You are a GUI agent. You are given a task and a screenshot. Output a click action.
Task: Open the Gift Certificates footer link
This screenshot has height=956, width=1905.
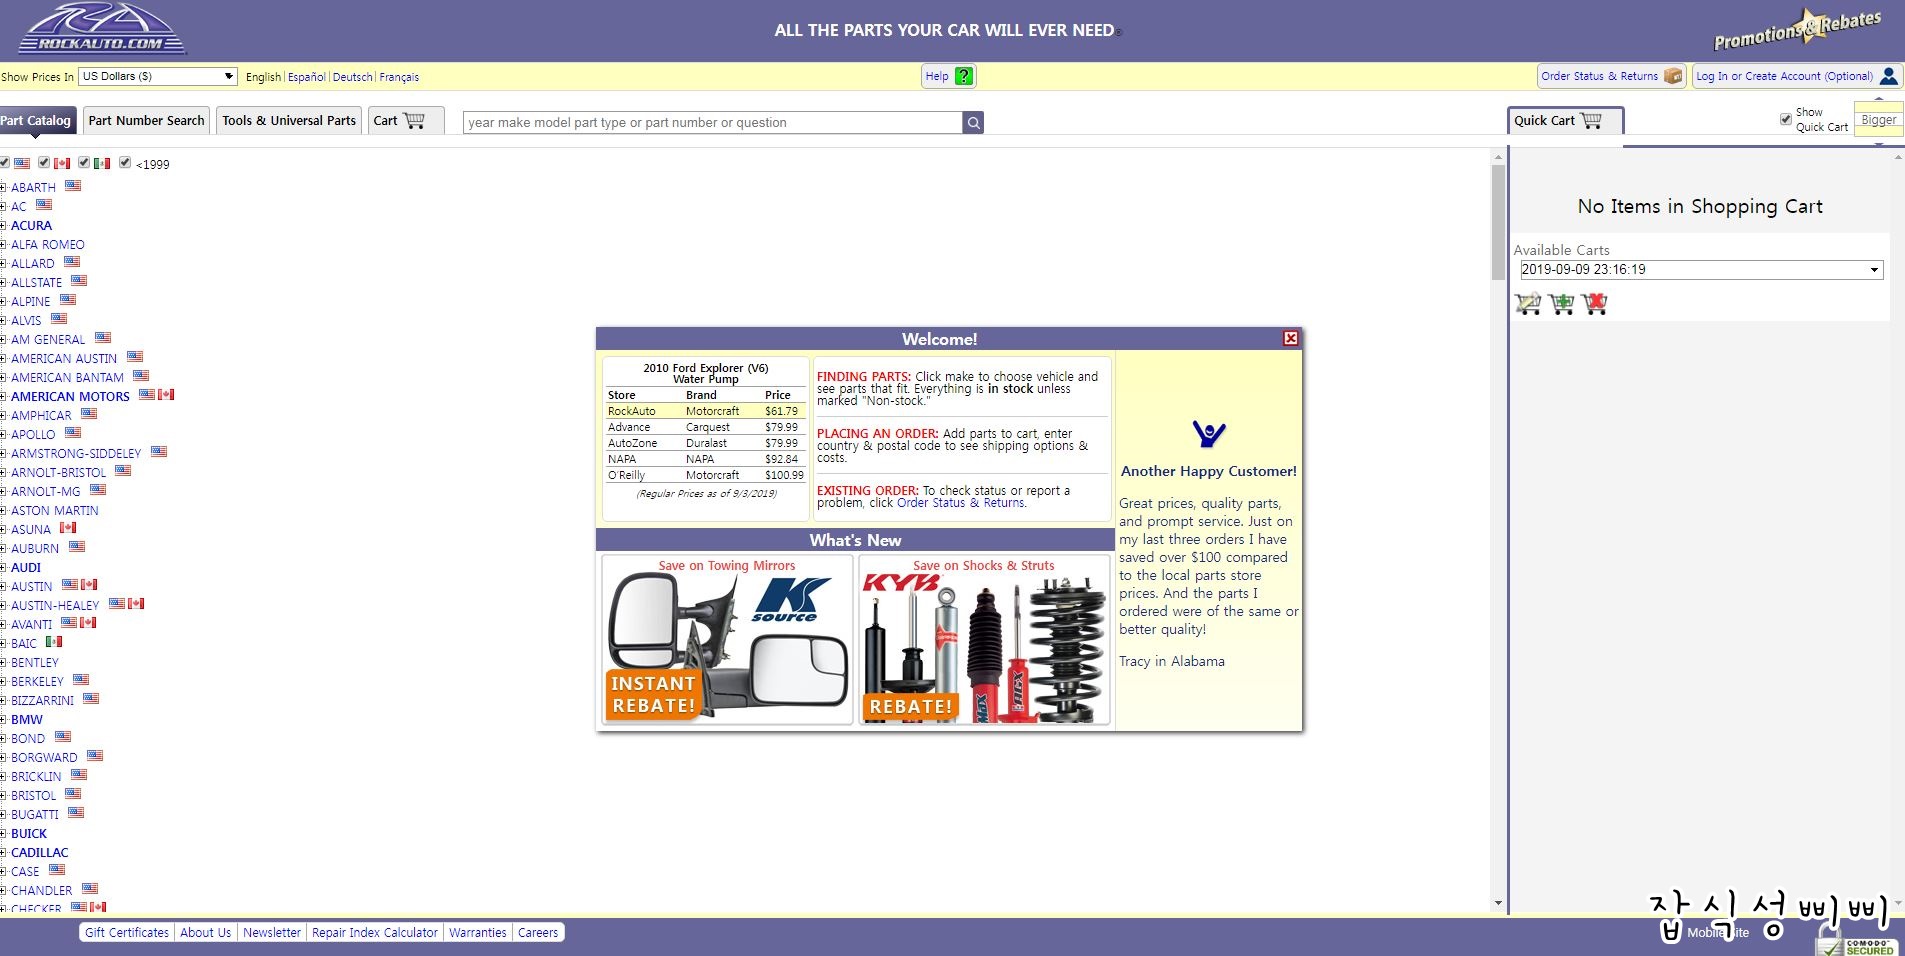pos(127,932)
